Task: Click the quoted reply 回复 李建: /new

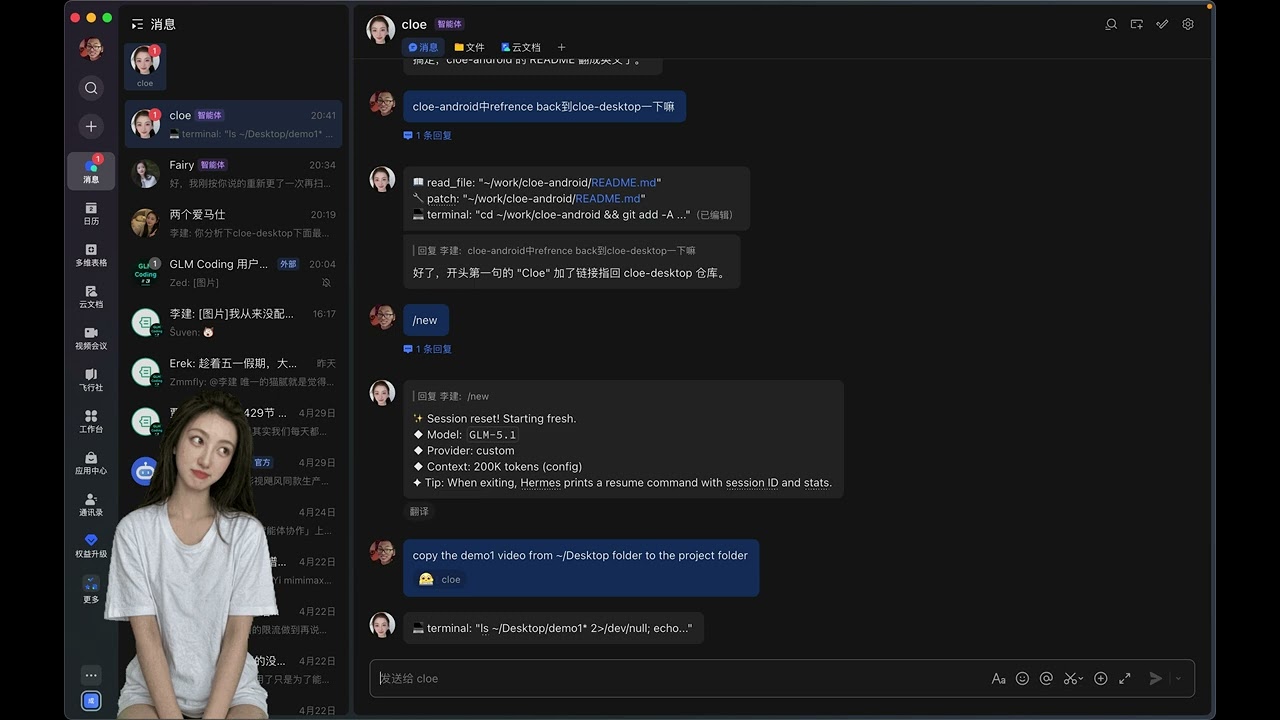Action: coord(453,396)
